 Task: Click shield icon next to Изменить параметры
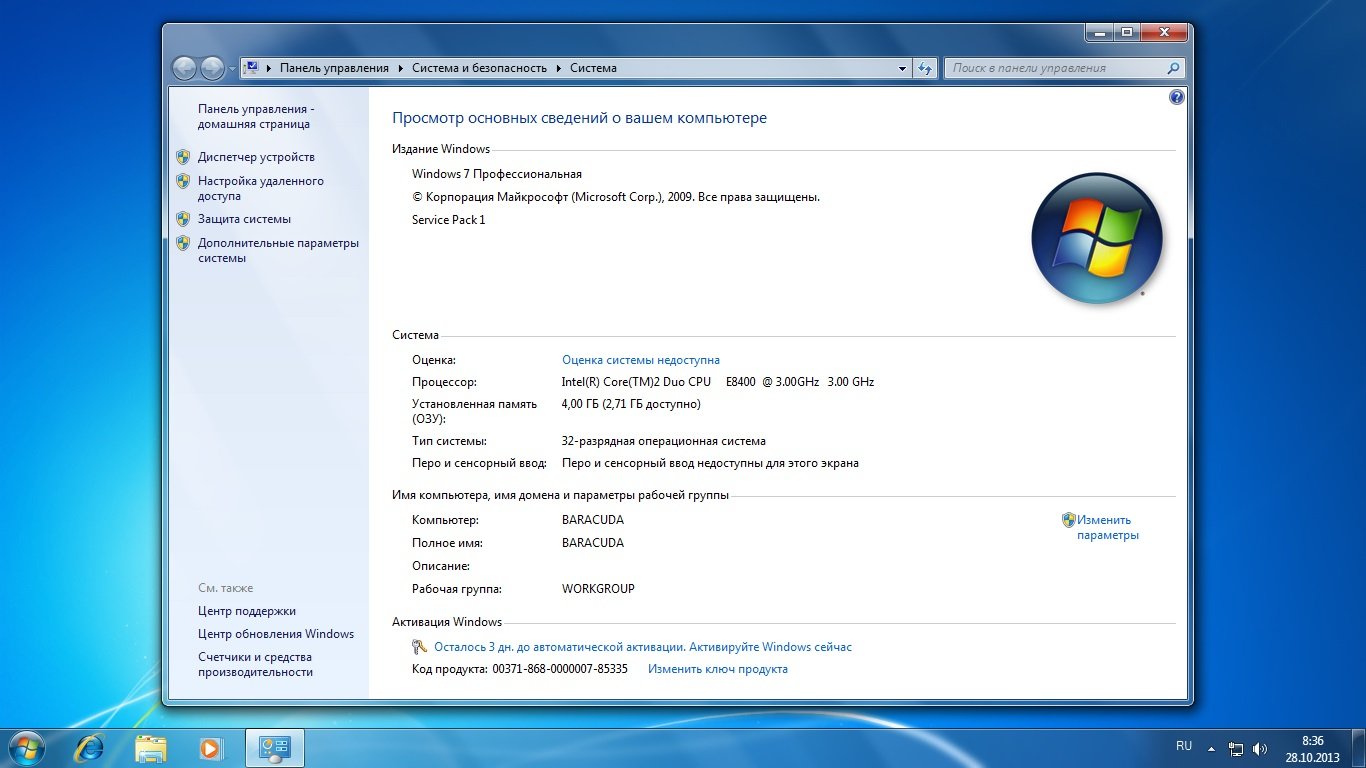click(1068, 520)
